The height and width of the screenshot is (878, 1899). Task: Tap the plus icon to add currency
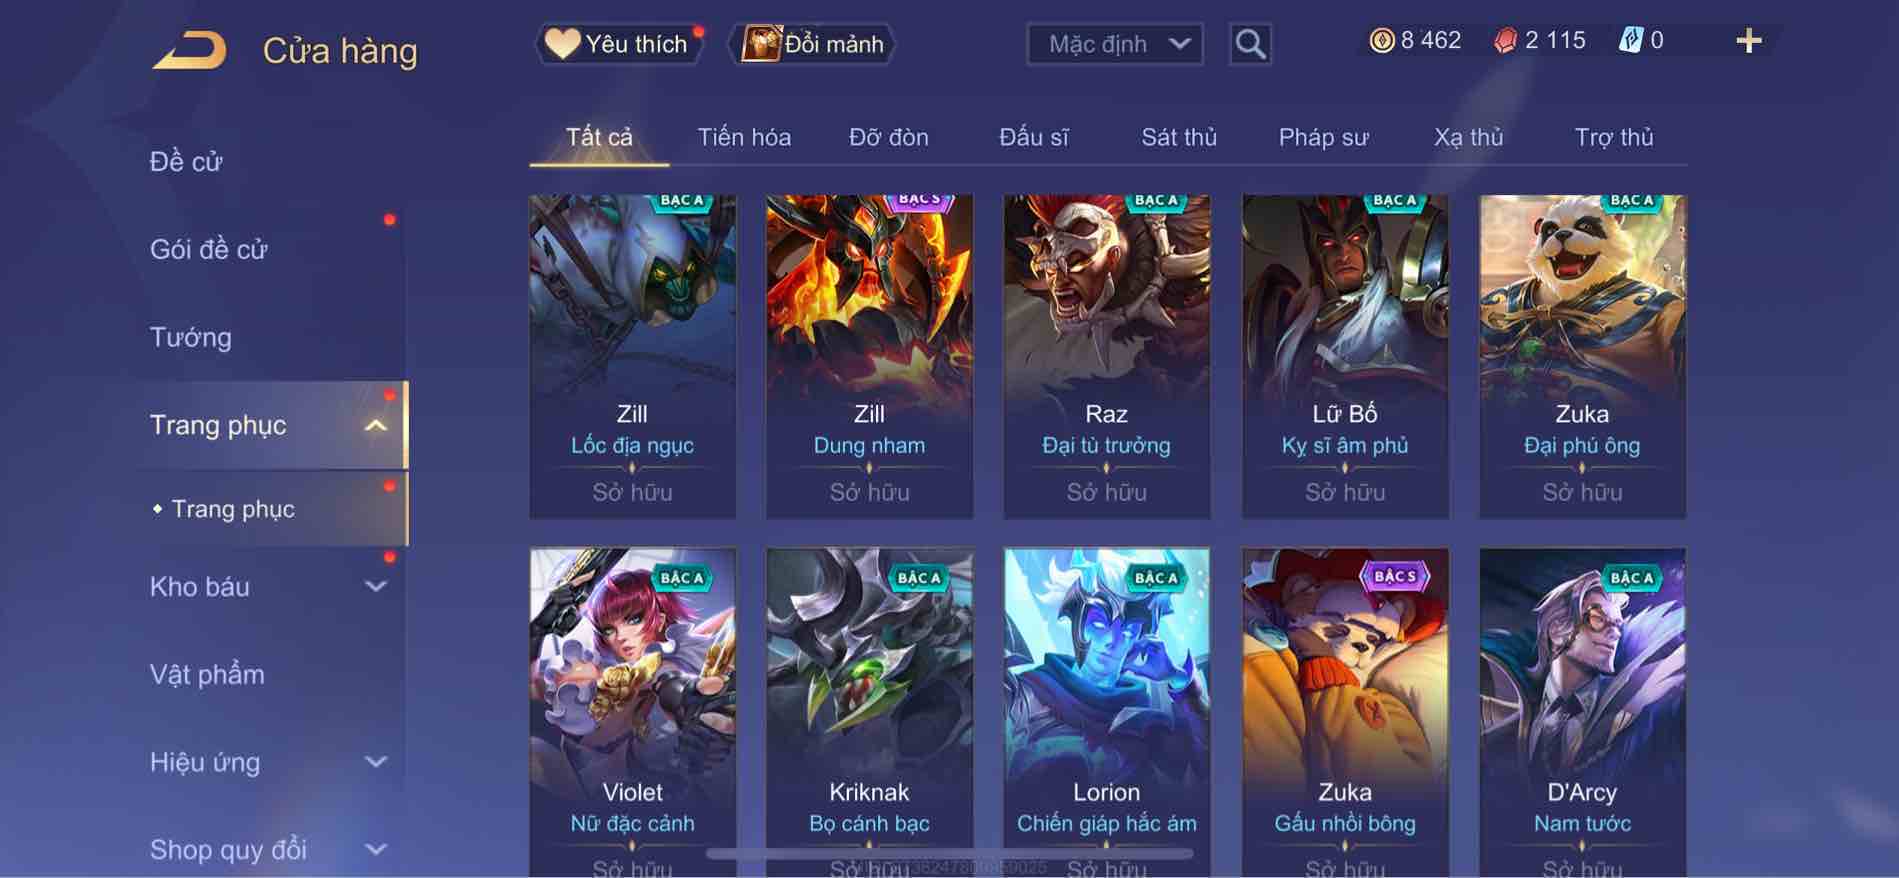pos(1748,41)
